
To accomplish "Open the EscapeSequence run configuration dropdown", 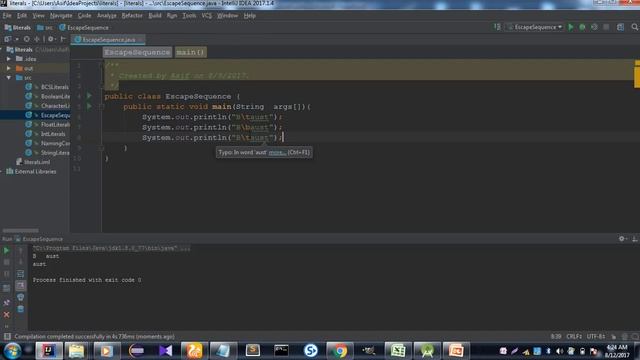I will click(535, 27).
